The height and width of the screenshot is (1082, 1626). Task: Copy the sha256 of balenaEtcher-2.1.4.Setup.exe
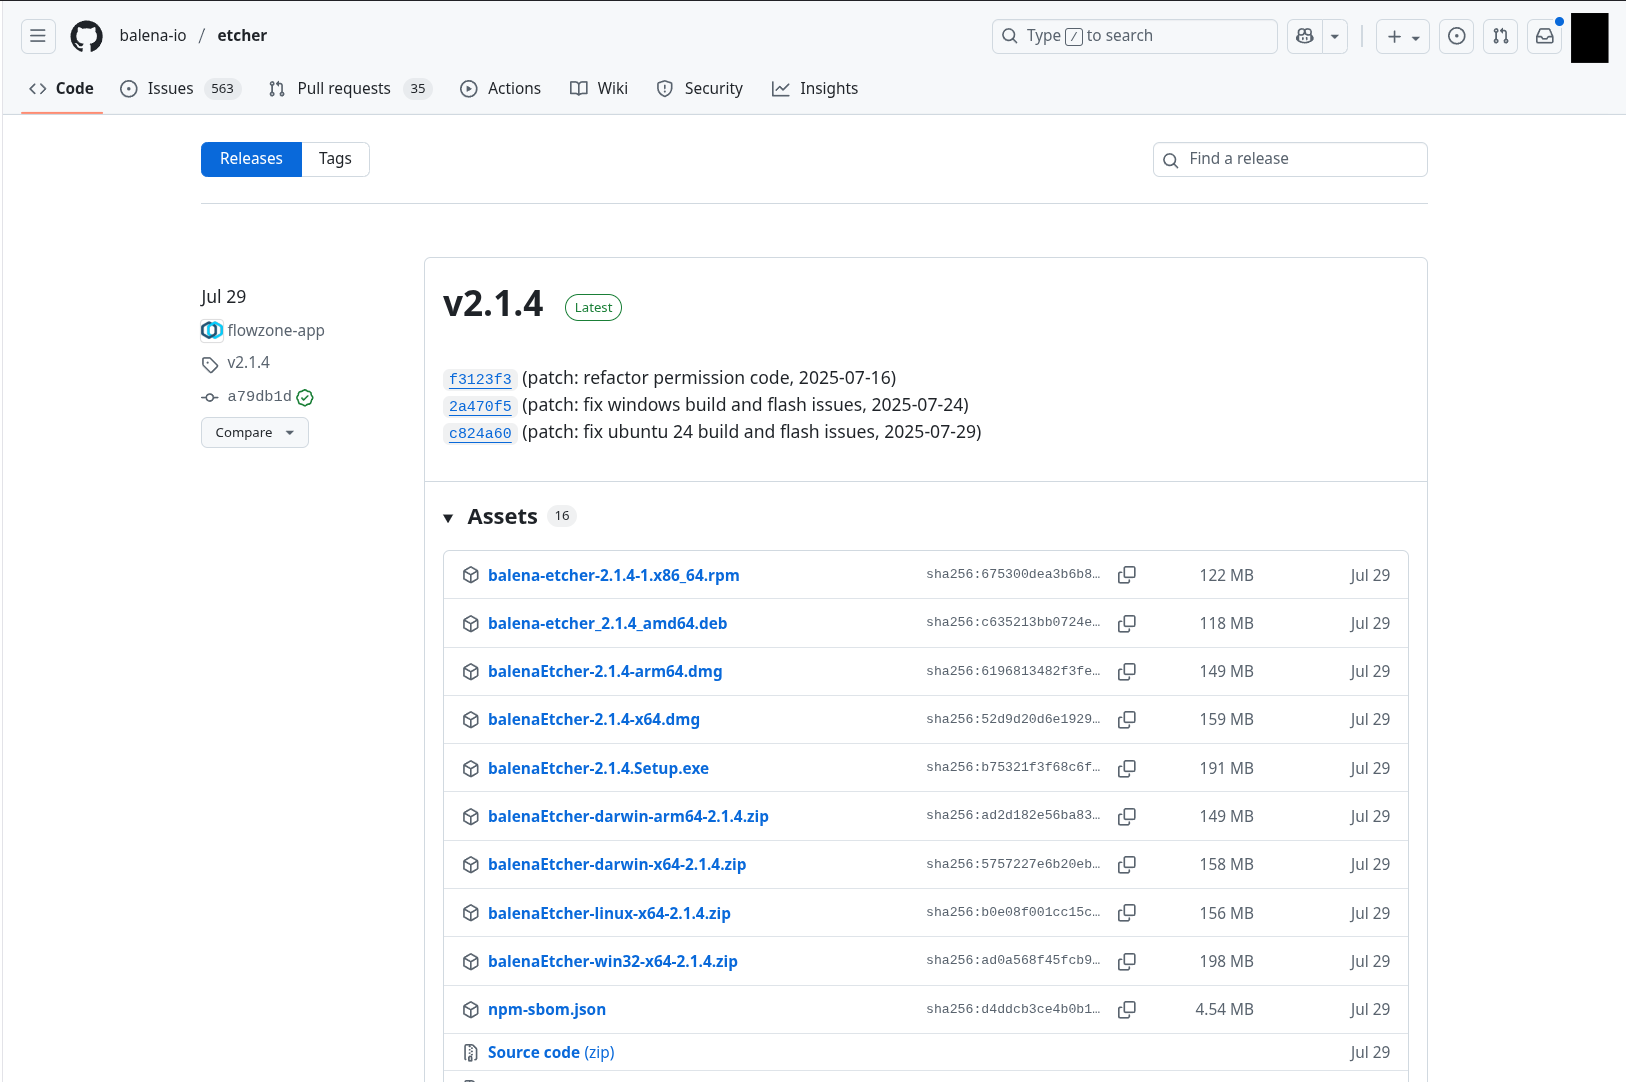click(1126, 769)
